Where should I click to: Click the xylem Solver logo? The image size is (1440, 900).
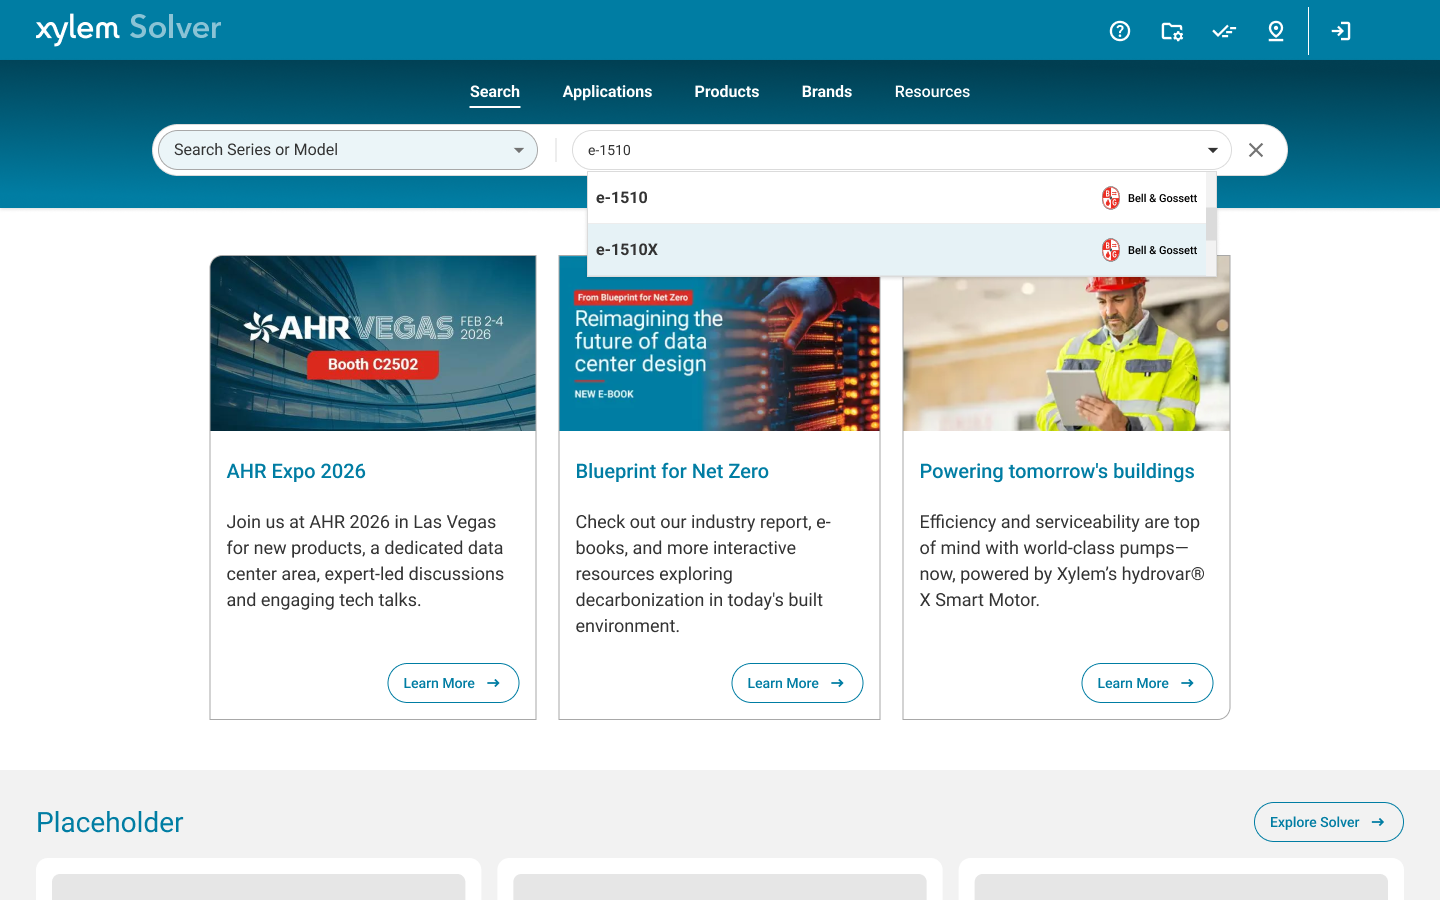128,28
